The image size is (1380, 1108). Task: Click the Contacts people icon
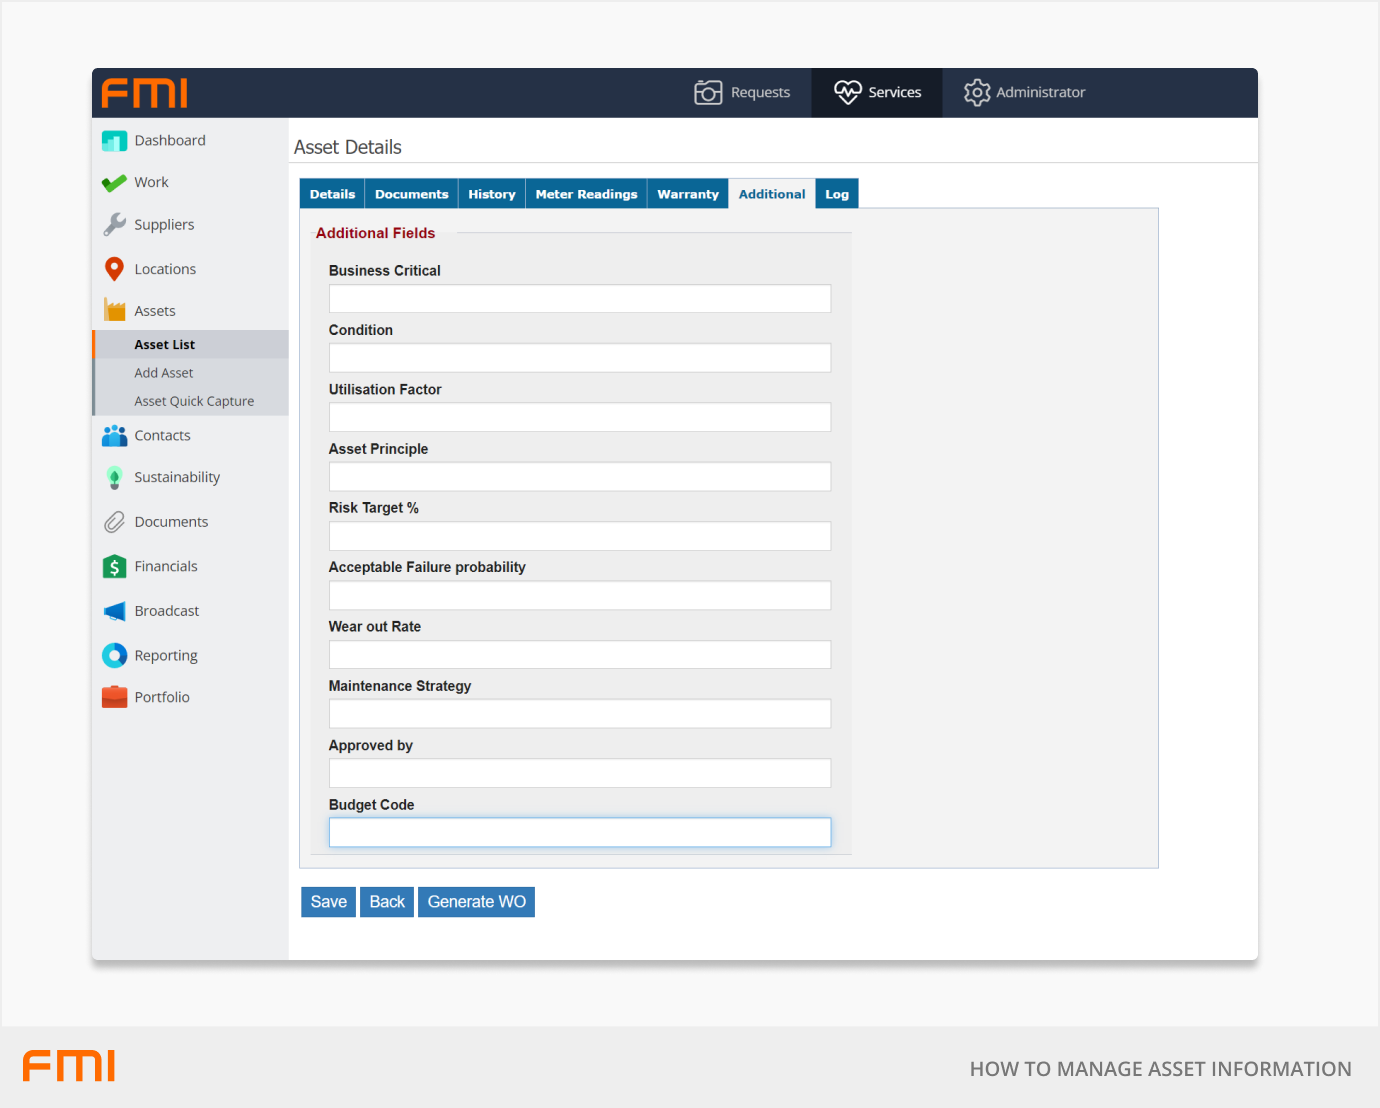point(114,436)
